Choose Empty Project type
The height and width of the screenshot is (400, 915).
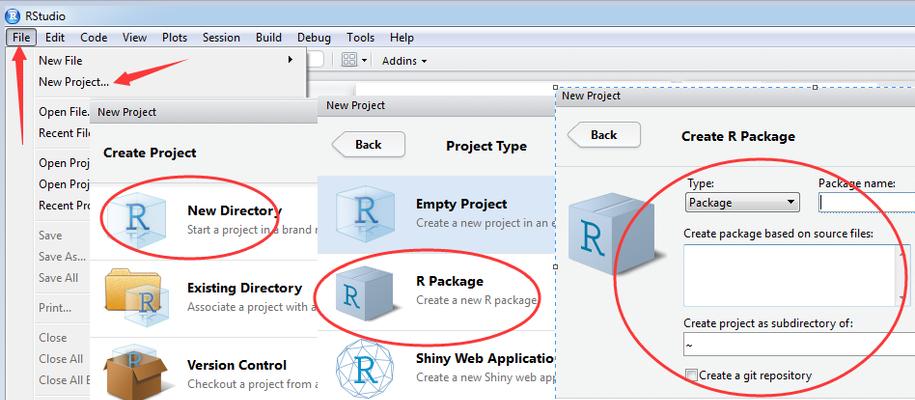coord(436,214)
